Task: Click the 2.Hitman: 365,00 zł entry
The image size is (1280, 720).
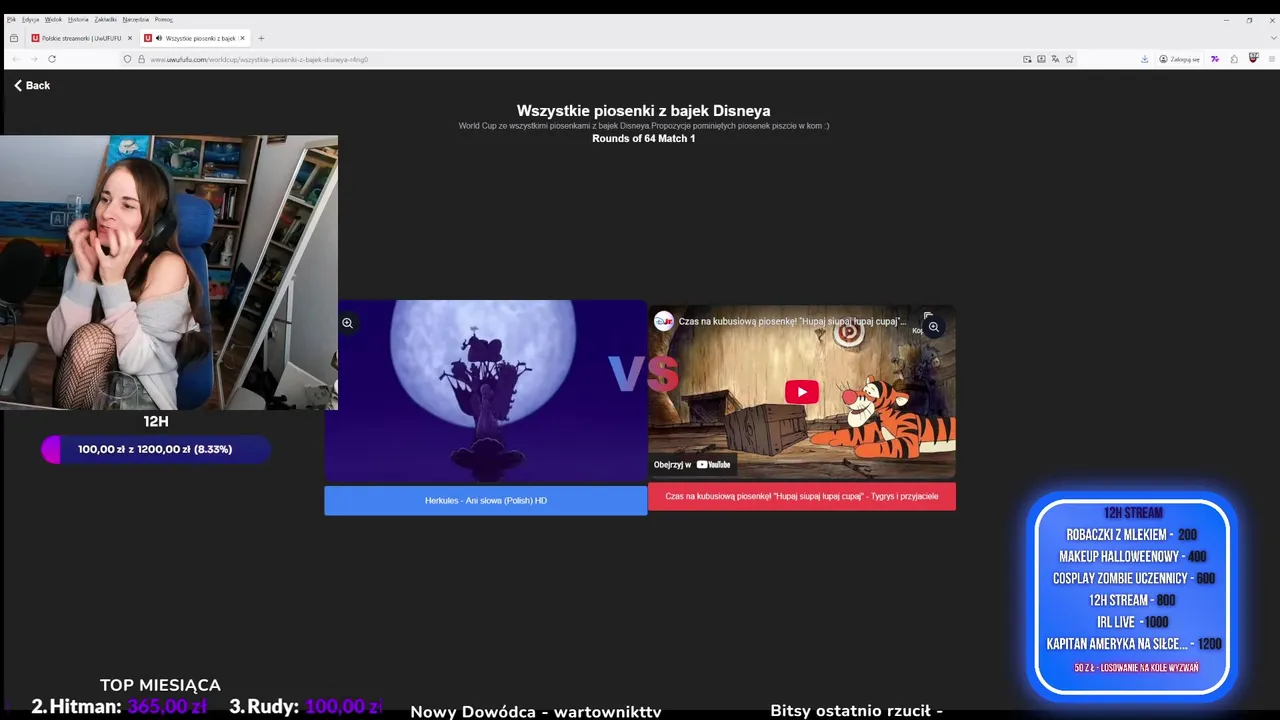Action: point(119,707)
